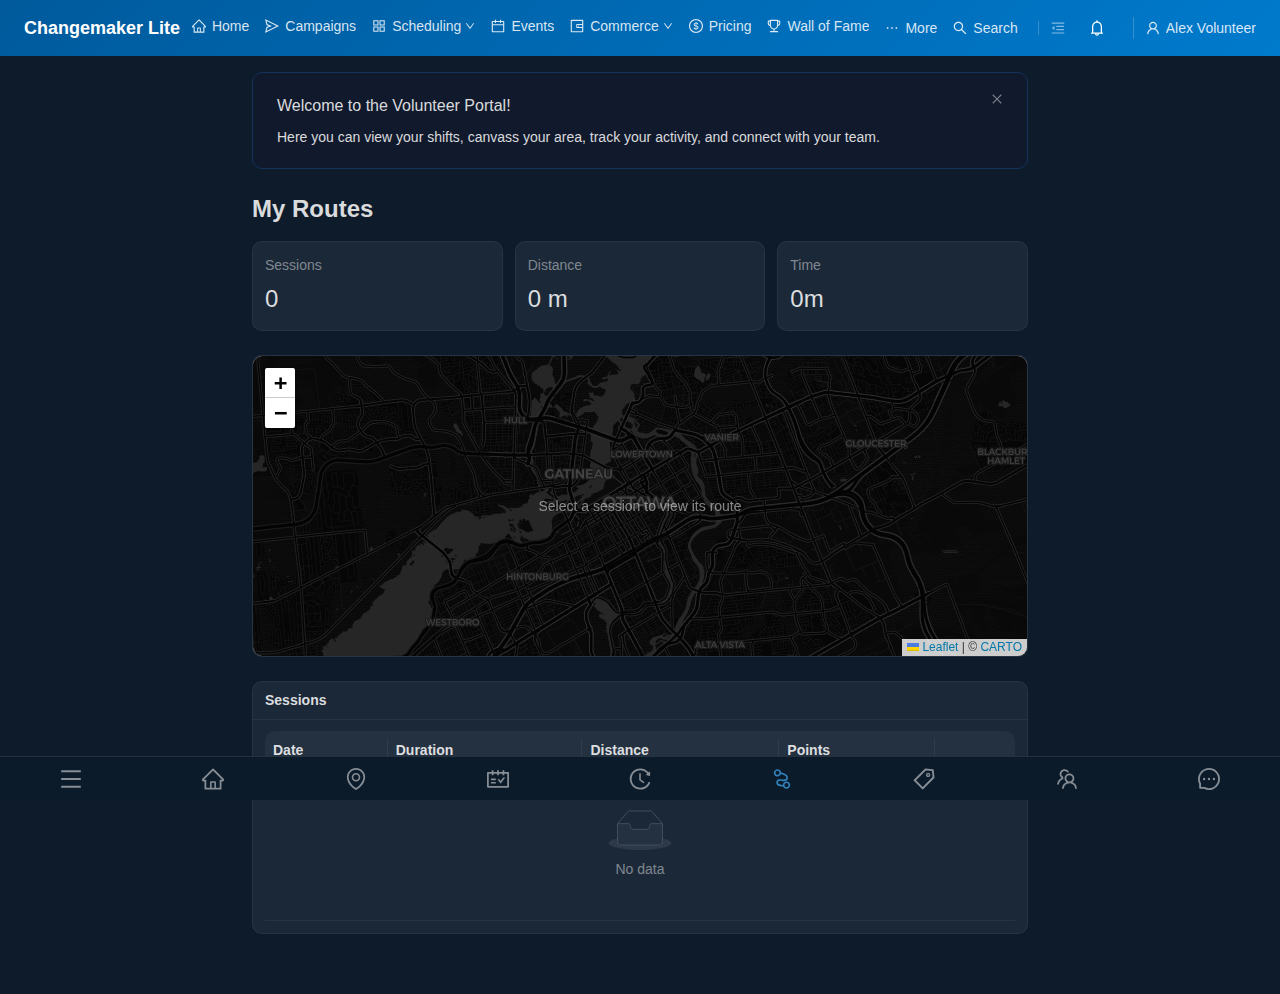Expand the Commerce dropdown menu
The width and height of the screenshot is (1280, 994).
621,26
